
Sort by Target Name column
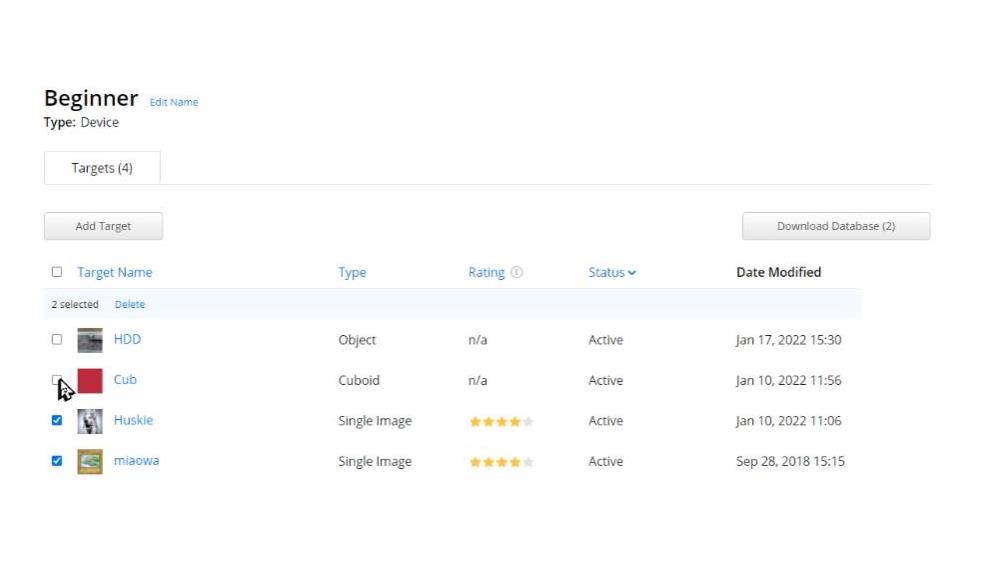pyautogui.click(x=115, y=272)
